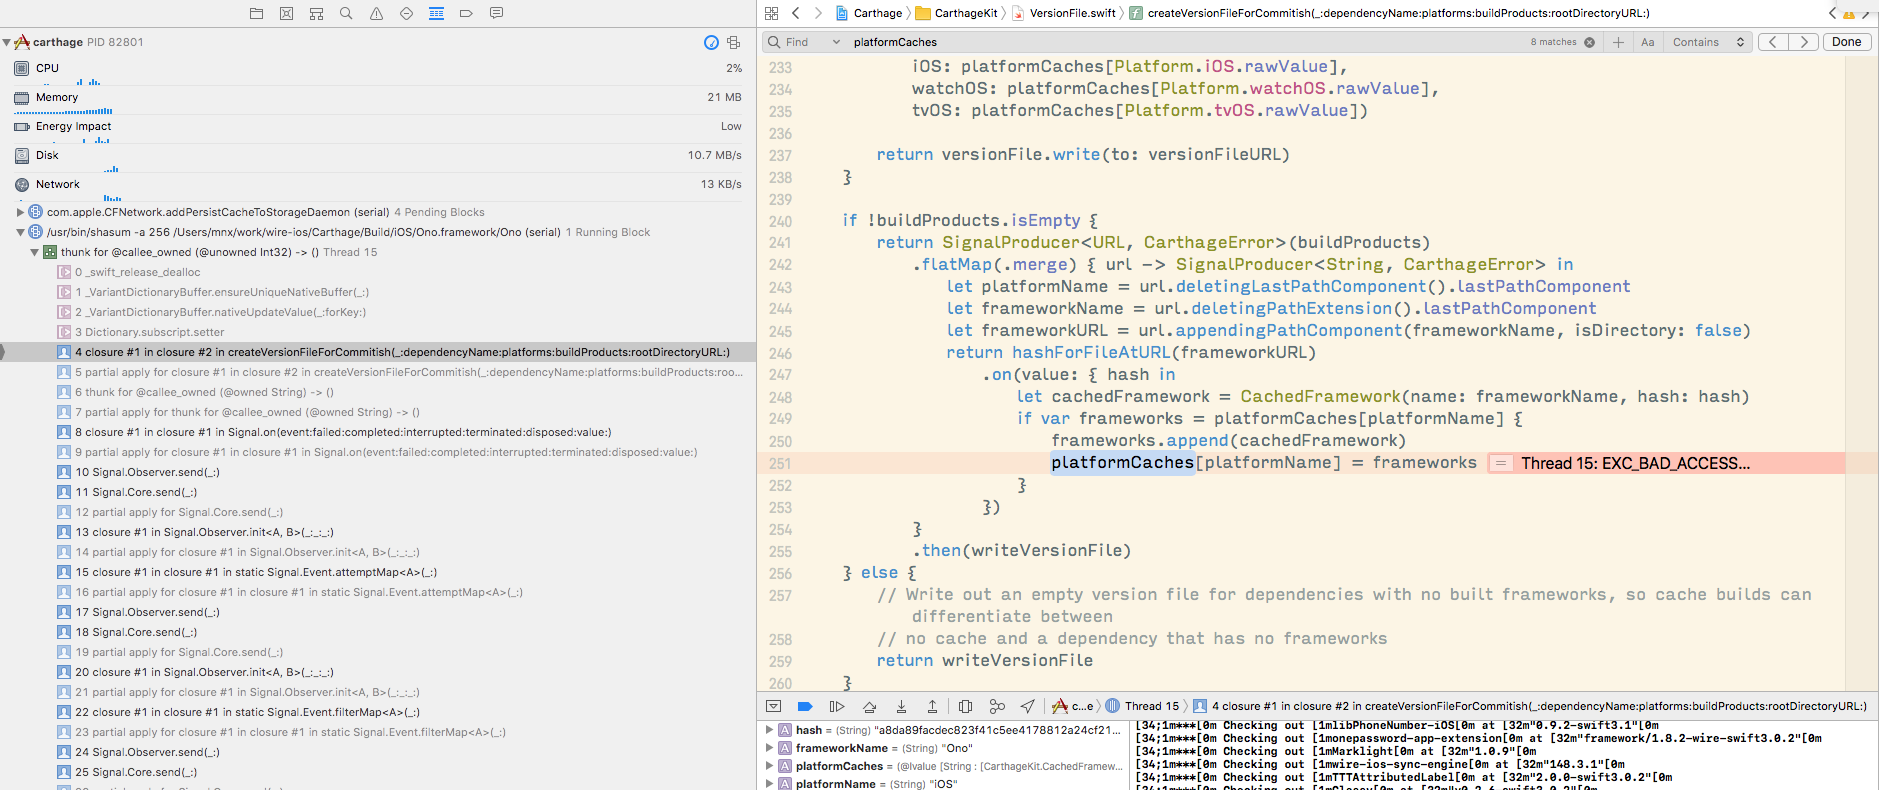Select frame 3 Dictionary.subscript.setter
Image resolution: width=1879 pixels, height=790 pixels.
coord(378,332)
